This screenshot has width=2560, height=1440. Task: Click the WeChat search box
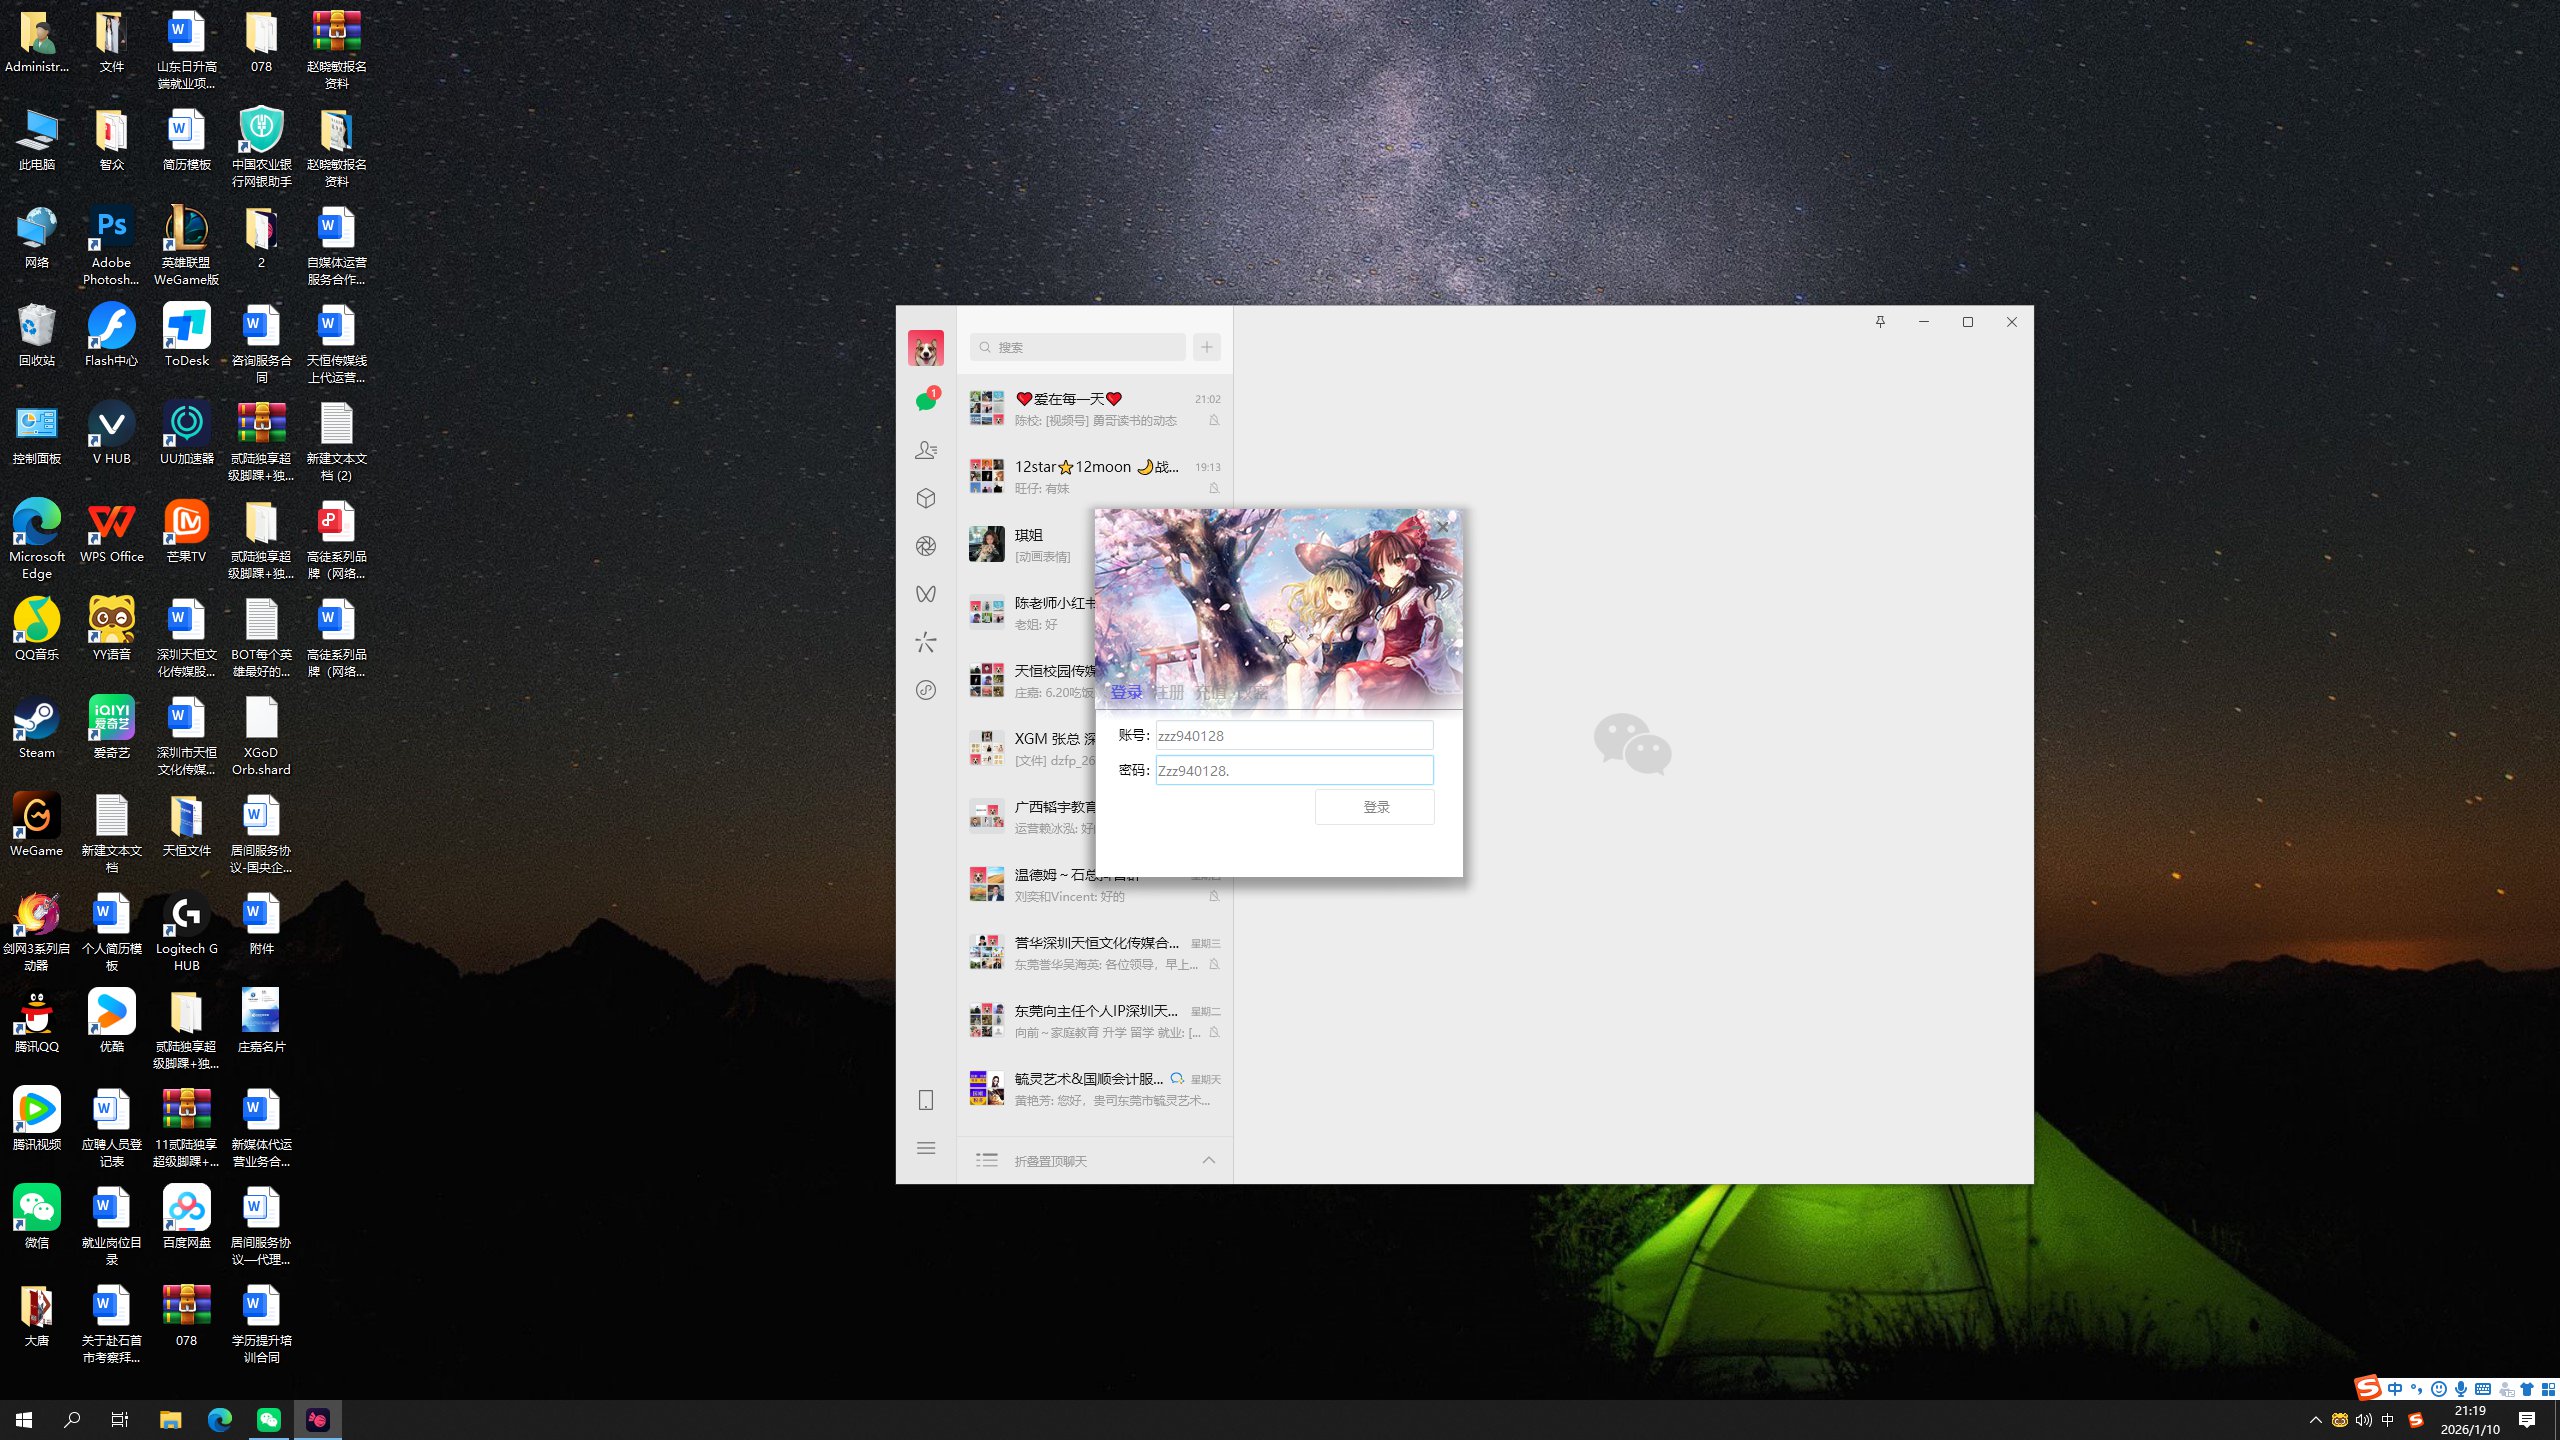pyautogui.click(x=1078, y=347)
